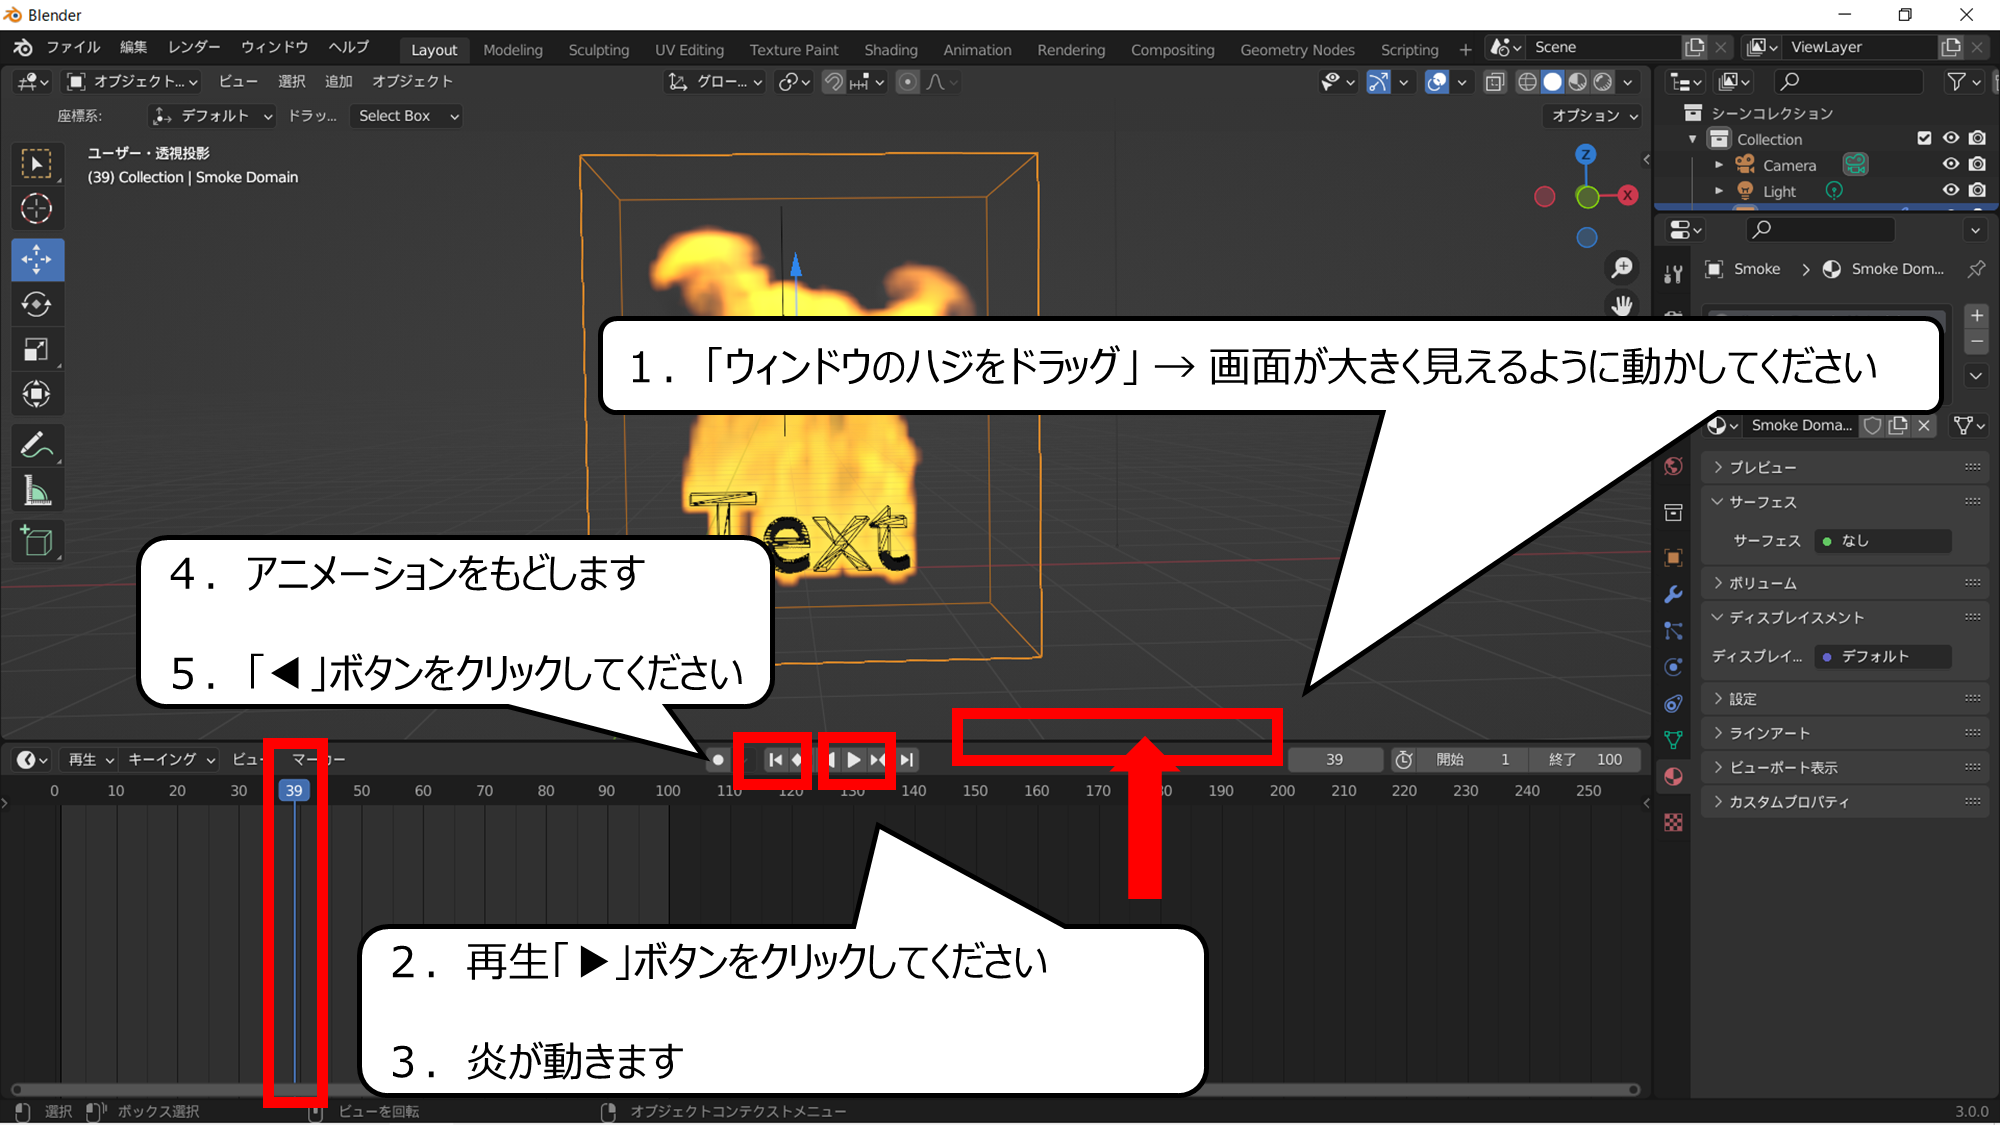
Task: Jump to animation start frame
Action: [x=775, y=760]
